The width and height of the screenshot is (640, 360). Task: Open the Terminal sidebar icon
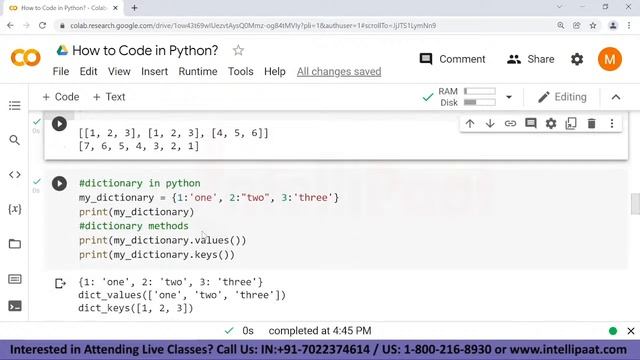pos(15,306)
